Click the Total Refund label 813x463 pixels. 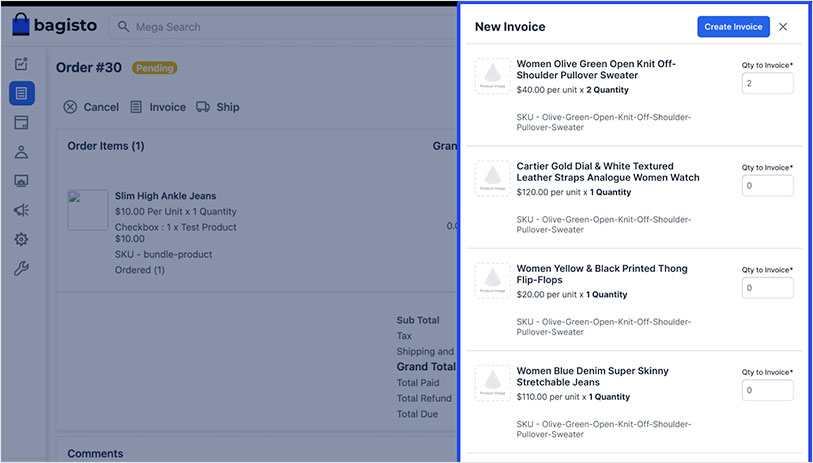pos(424,398)
